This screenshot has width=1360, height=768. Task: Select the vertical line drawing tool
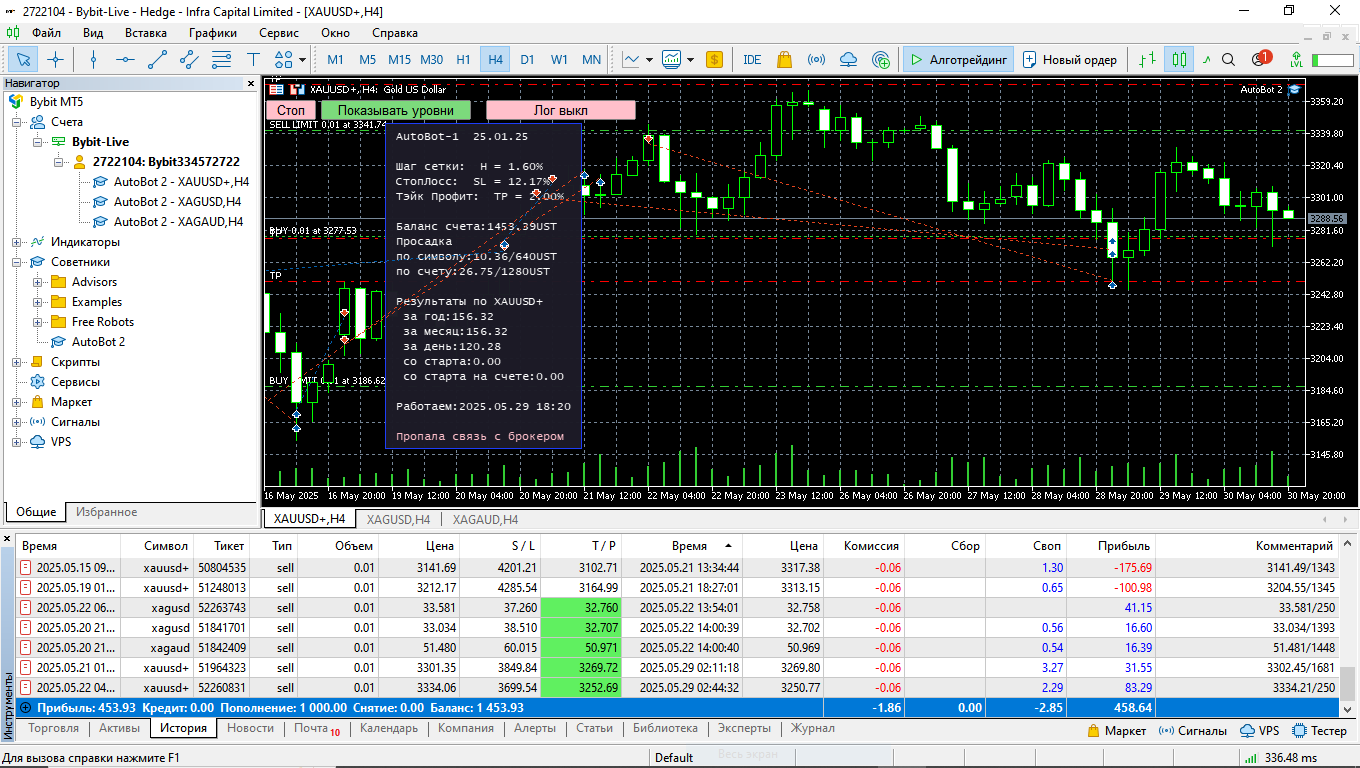pyautogui.click(x=94, y=59)
